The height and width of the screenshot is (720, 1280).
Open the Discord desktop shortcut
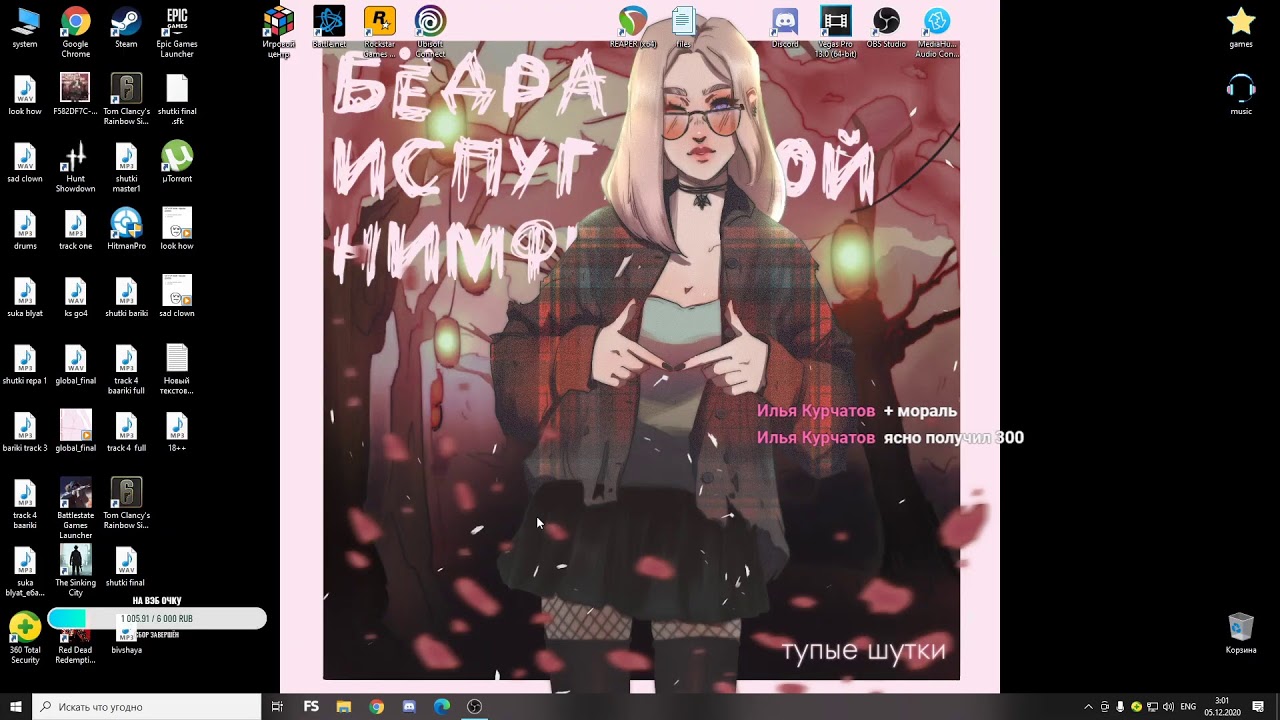785,28
